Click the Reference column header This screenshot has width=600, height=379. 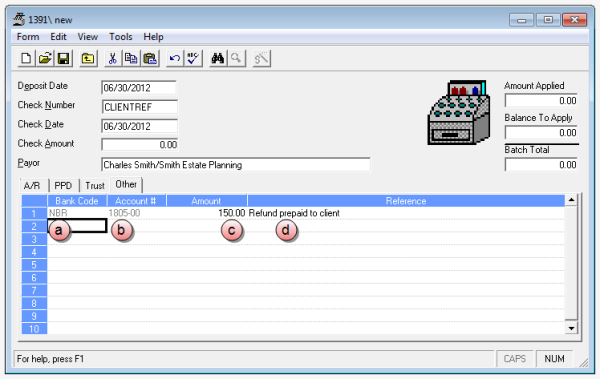[x=406, y=201]
